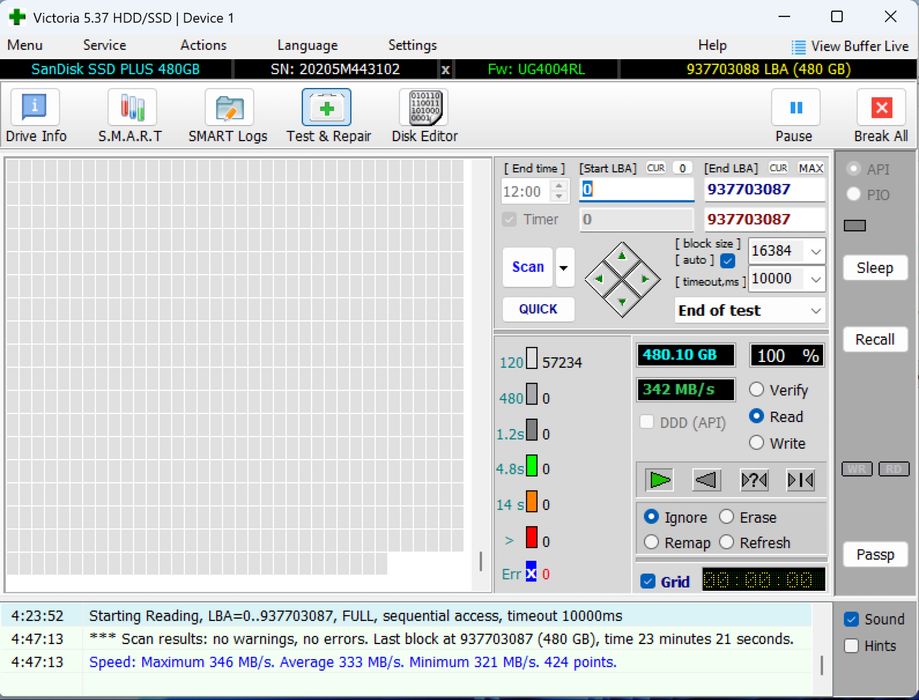Click the Victoria green cross app icon

tap(17, 17)
